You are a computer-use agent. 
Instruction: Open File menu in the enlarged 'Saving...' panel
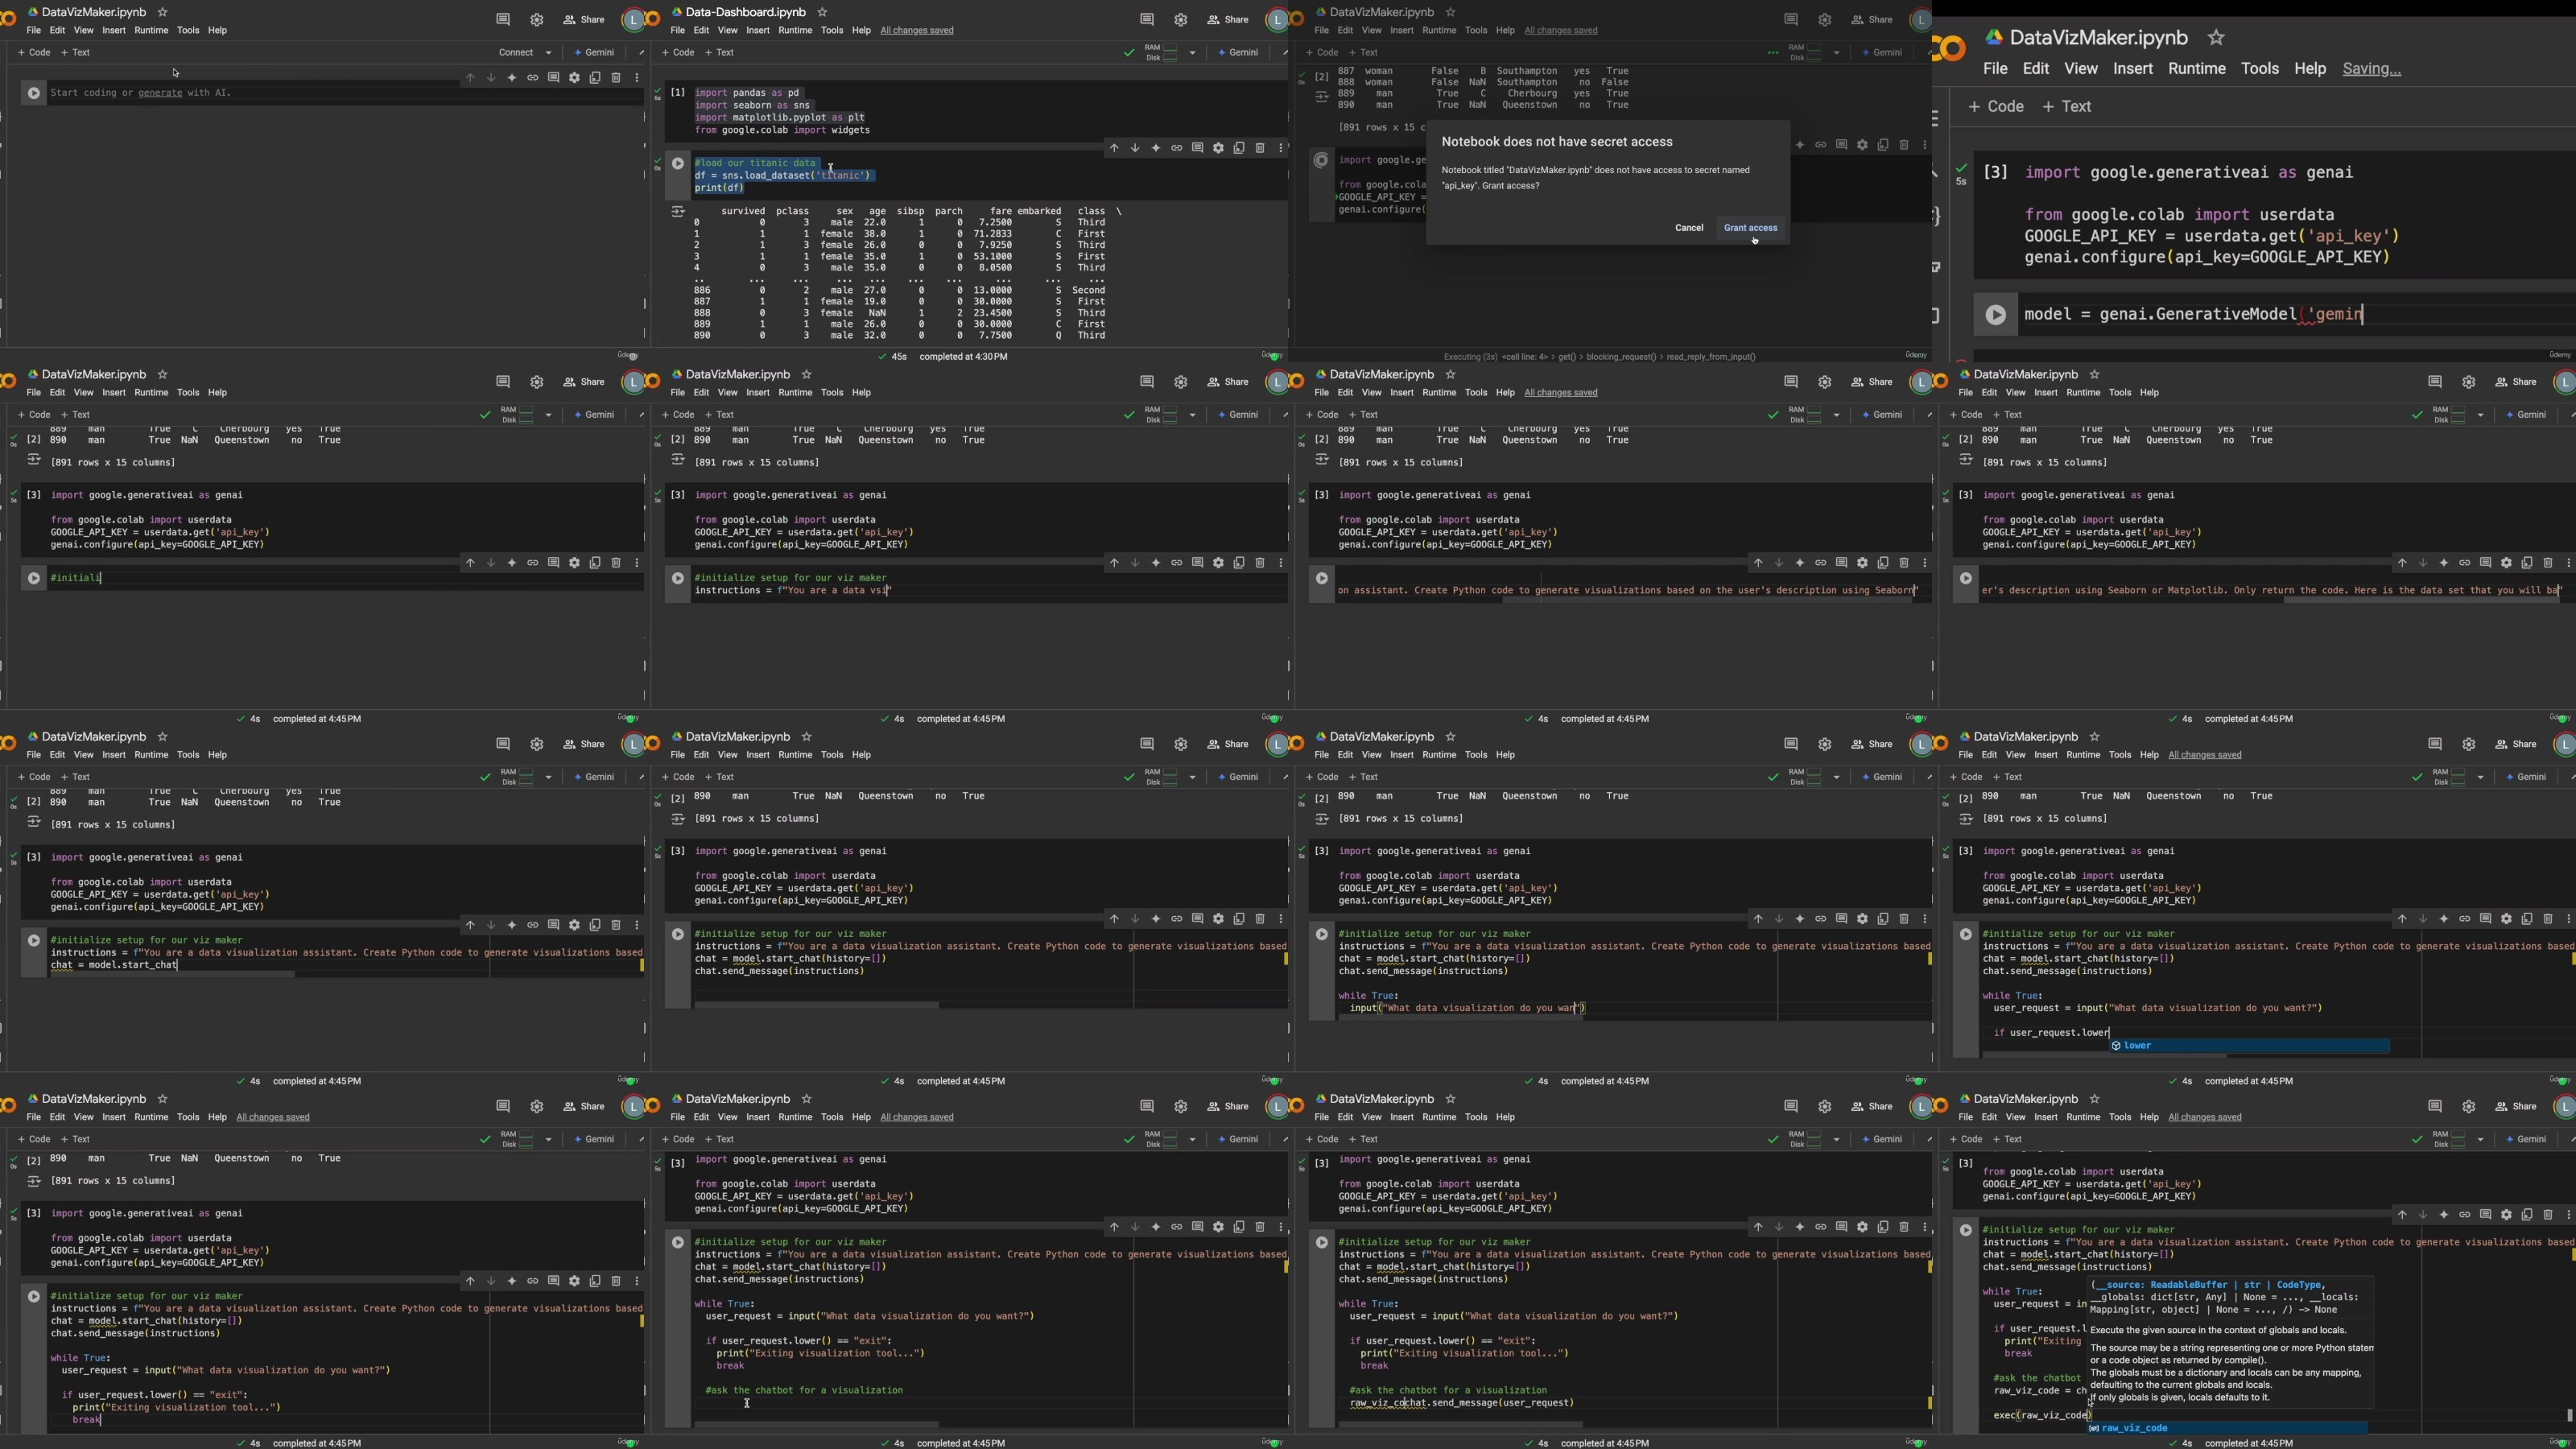1995,69
